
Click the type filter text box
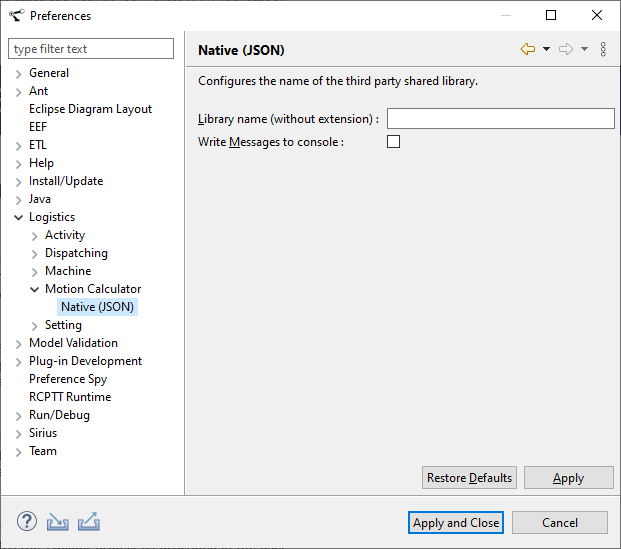[x=91, y=49]
